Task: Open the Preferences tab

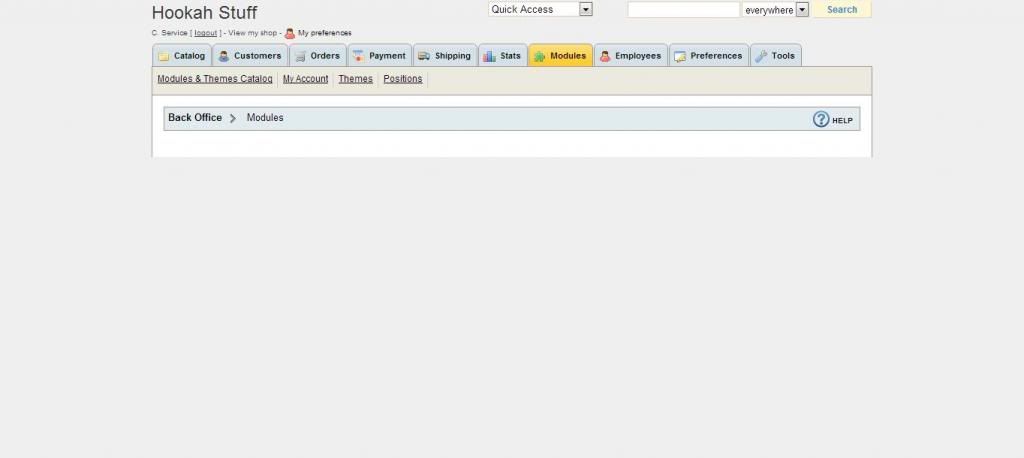Action: click(x=709, y=56)
